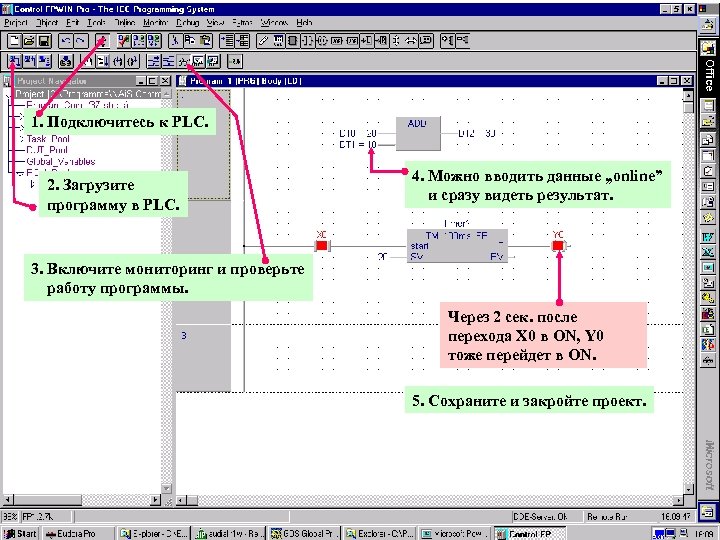This screenshot has width=720, height=540.
Task: Switch to Eudora Pro in taskbar
Action: point(78,534)
